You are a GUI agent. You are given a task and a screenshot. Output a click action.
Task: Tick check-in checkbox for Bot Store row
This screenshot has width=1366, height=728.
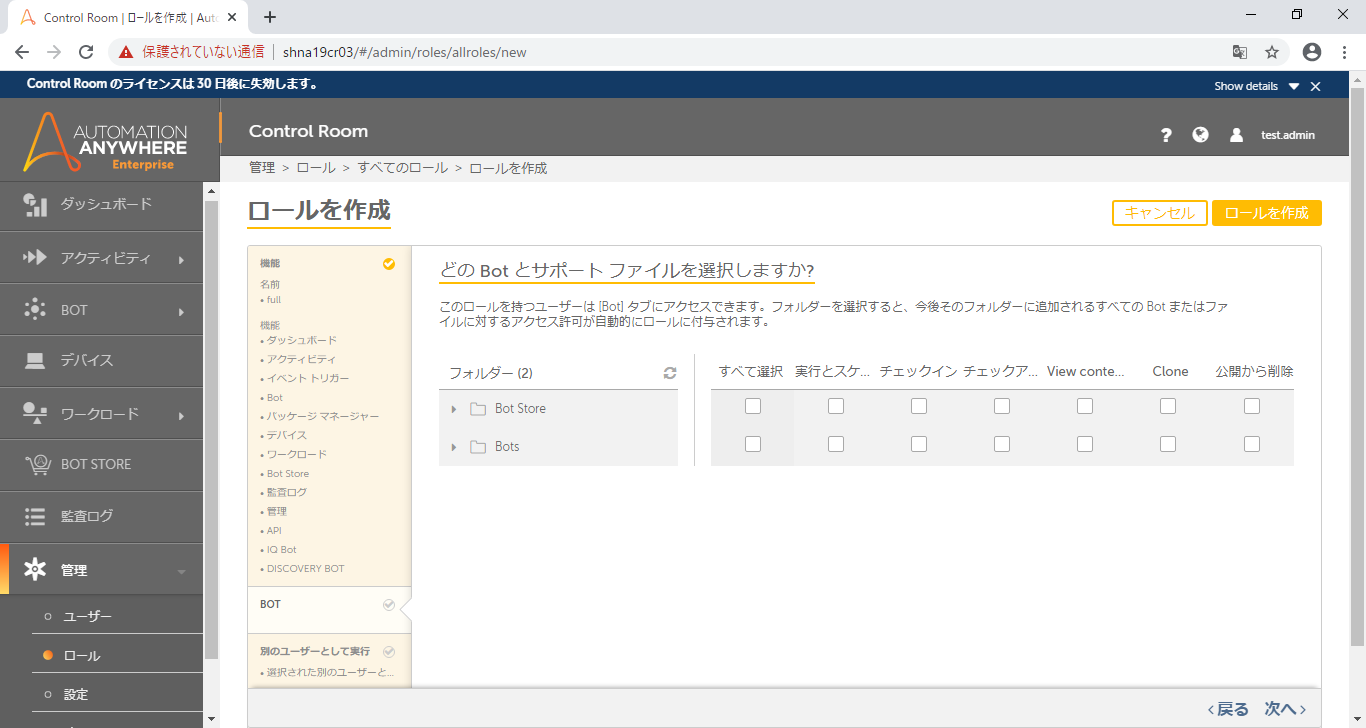[x=919, y=406]
